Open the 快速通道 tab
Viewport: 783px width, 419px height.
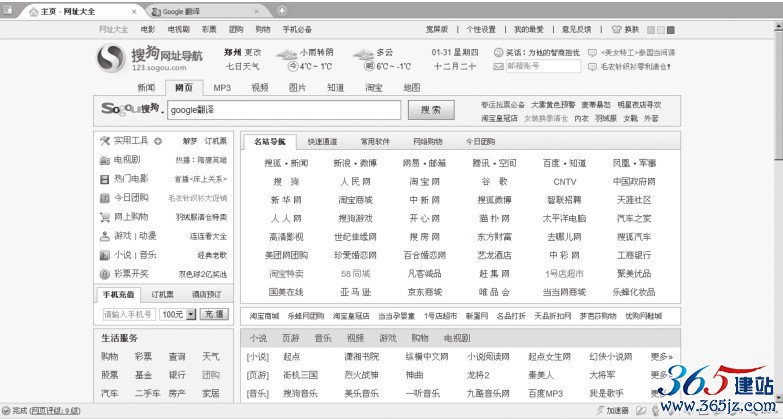[x=323, y=142]
